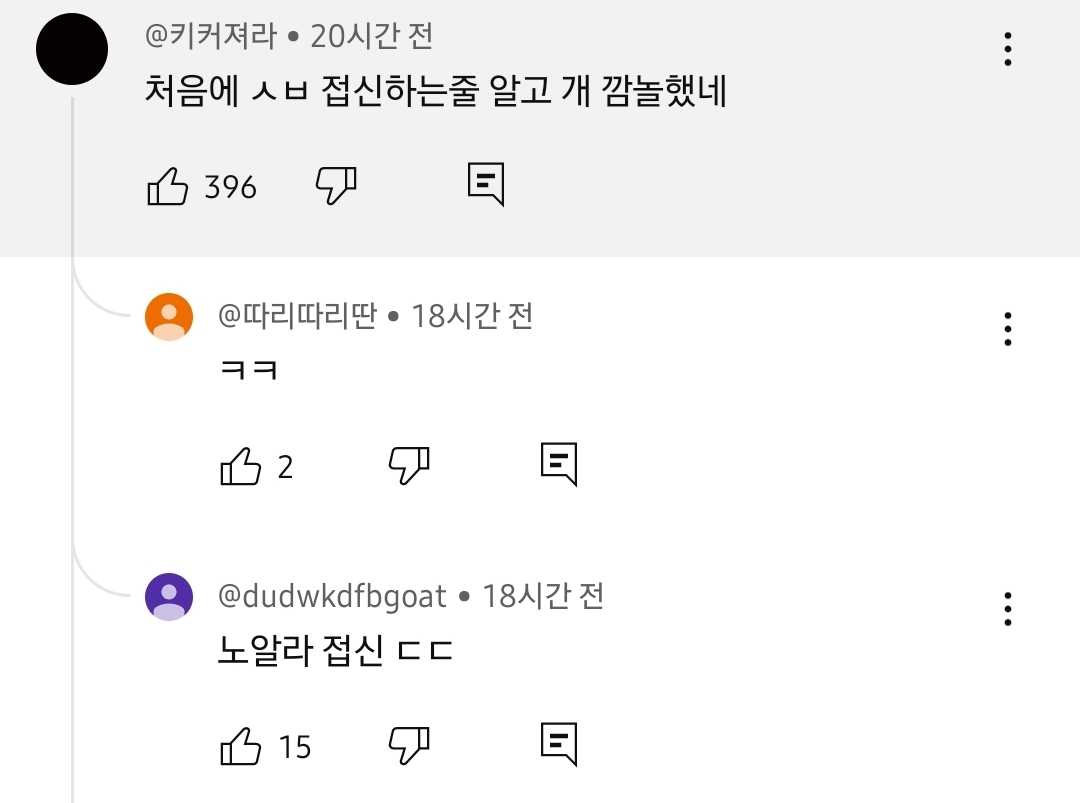1080x803 pixels.
Task: Dislike the ㅋㅋ reply by @따리따리딴
Action: click(409, 465)
